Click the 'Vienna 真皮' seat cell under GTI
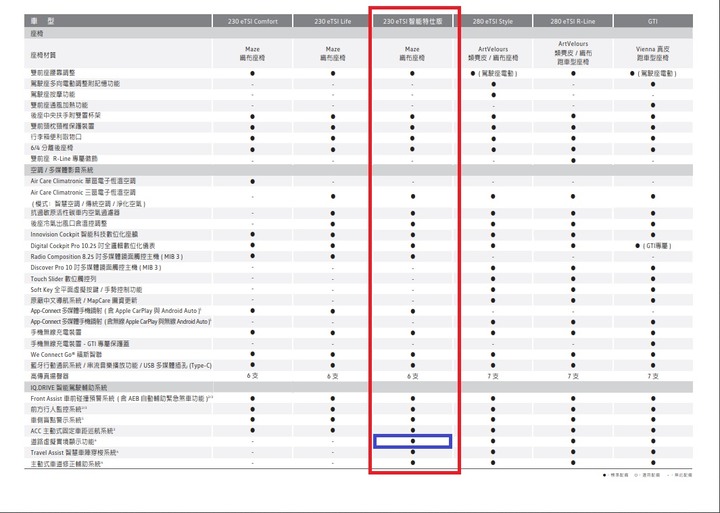Viewport: 720px width, 513px height. tap(652, 53)
